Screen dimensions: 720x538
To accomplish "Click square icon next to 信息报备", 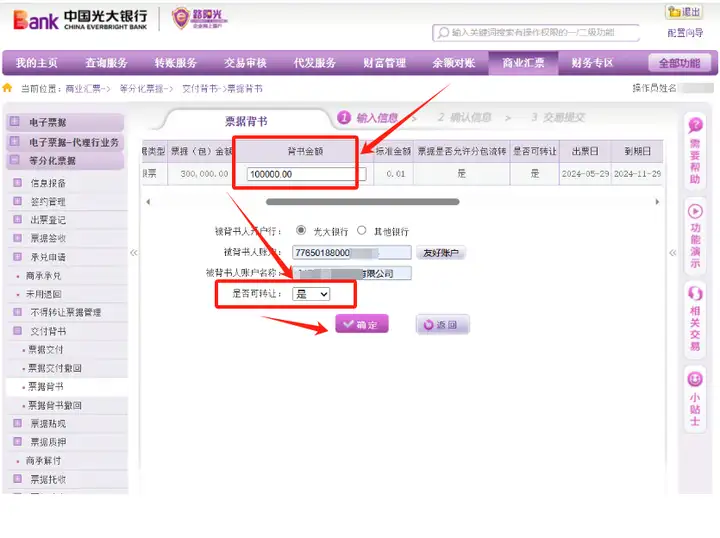I will pyautogui.click(x=17, y=183).
